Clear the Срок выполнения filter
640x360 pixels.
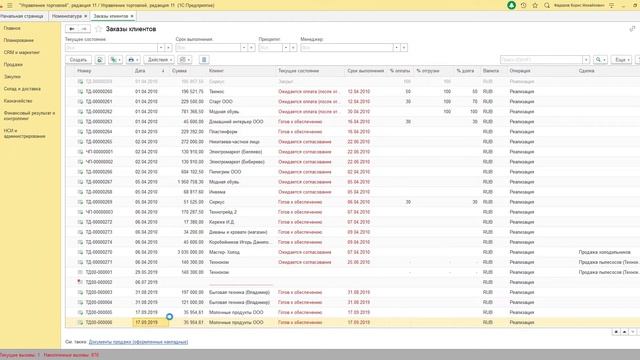pos(252,48)
